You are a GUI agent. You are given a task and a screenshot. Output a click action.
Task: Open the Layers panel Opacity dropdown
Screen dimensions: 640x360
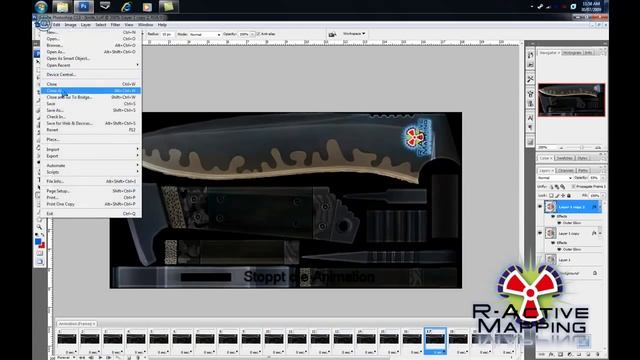603,178
